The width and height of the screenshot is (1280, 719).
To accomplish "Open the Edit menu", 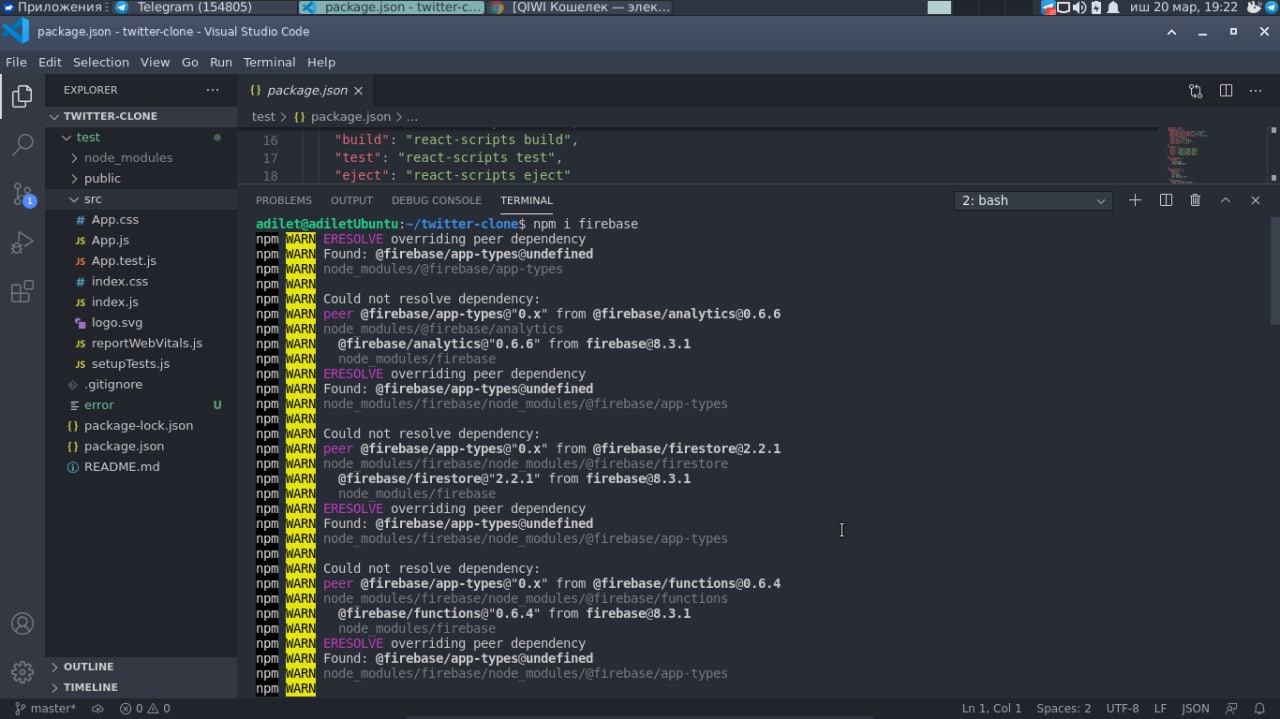I will (50, 62).
